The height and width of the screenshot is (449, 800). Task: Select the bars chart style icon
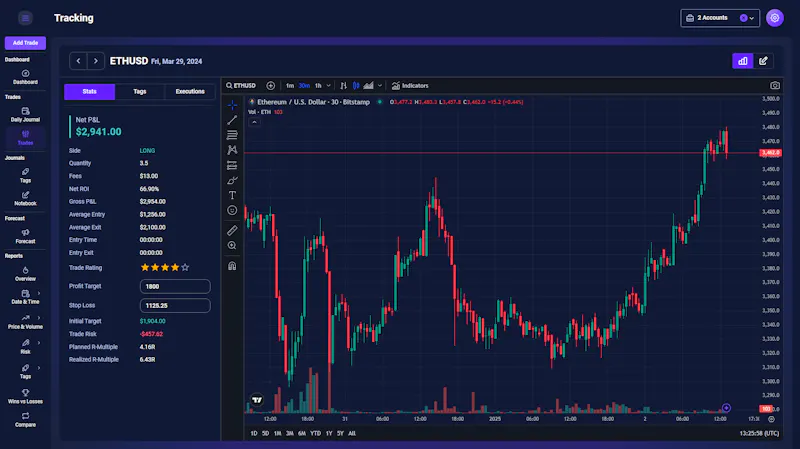343,86
